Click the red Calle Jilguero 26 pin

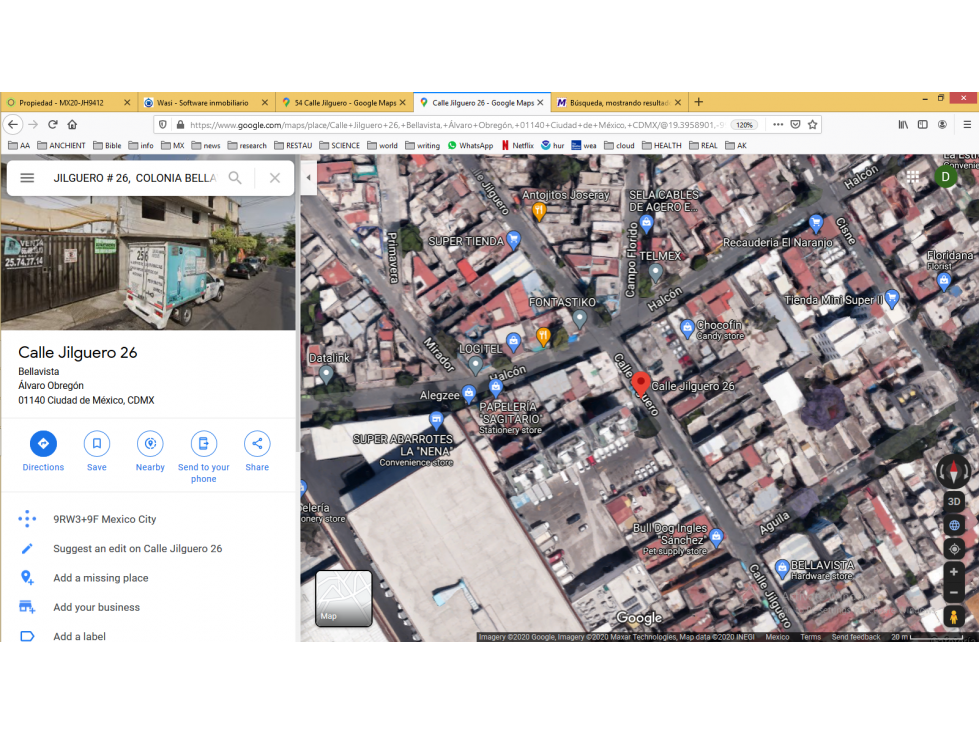[641, 383]
